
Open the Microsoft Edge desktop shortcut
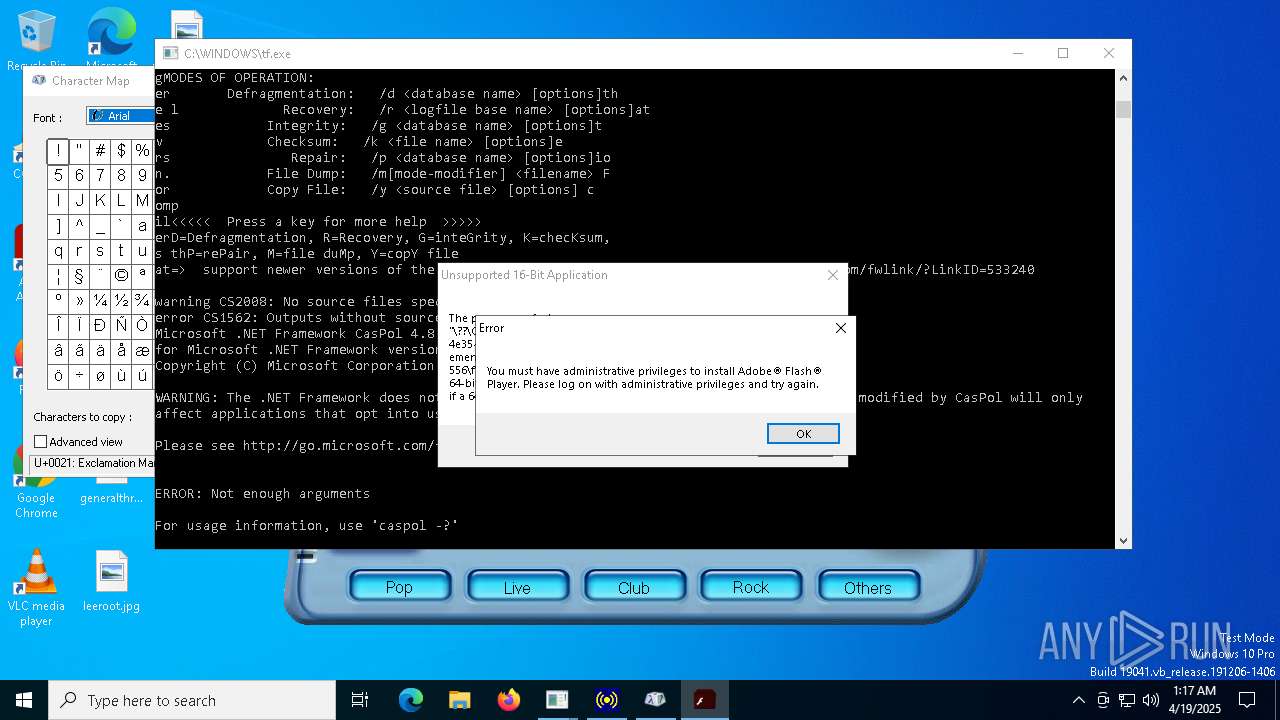pyautogui.click(x=111, y=40)
